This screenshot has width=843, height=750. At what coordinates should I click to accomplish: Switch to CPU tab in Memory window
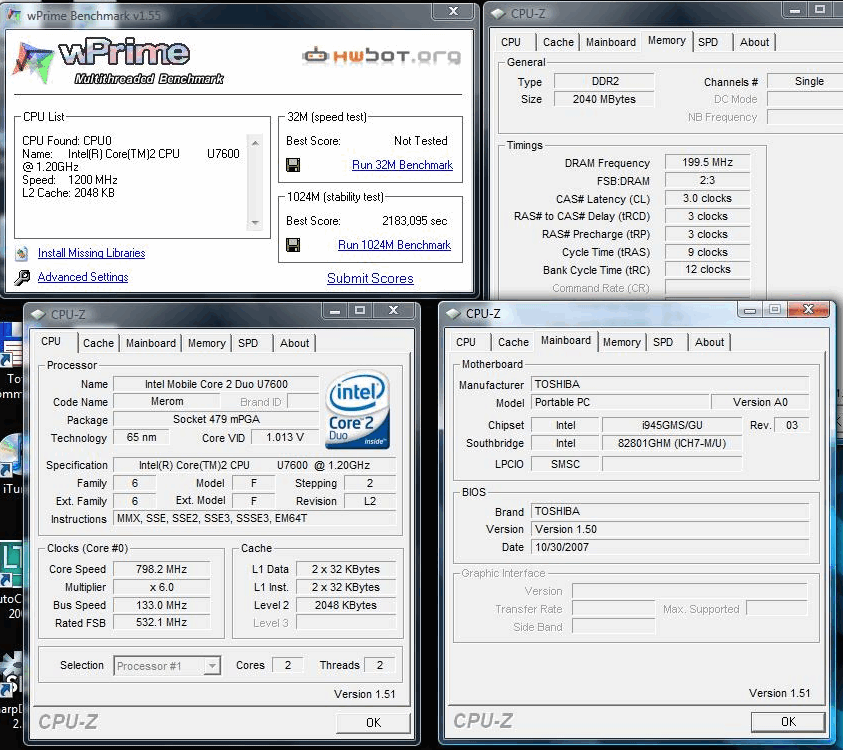511,42
